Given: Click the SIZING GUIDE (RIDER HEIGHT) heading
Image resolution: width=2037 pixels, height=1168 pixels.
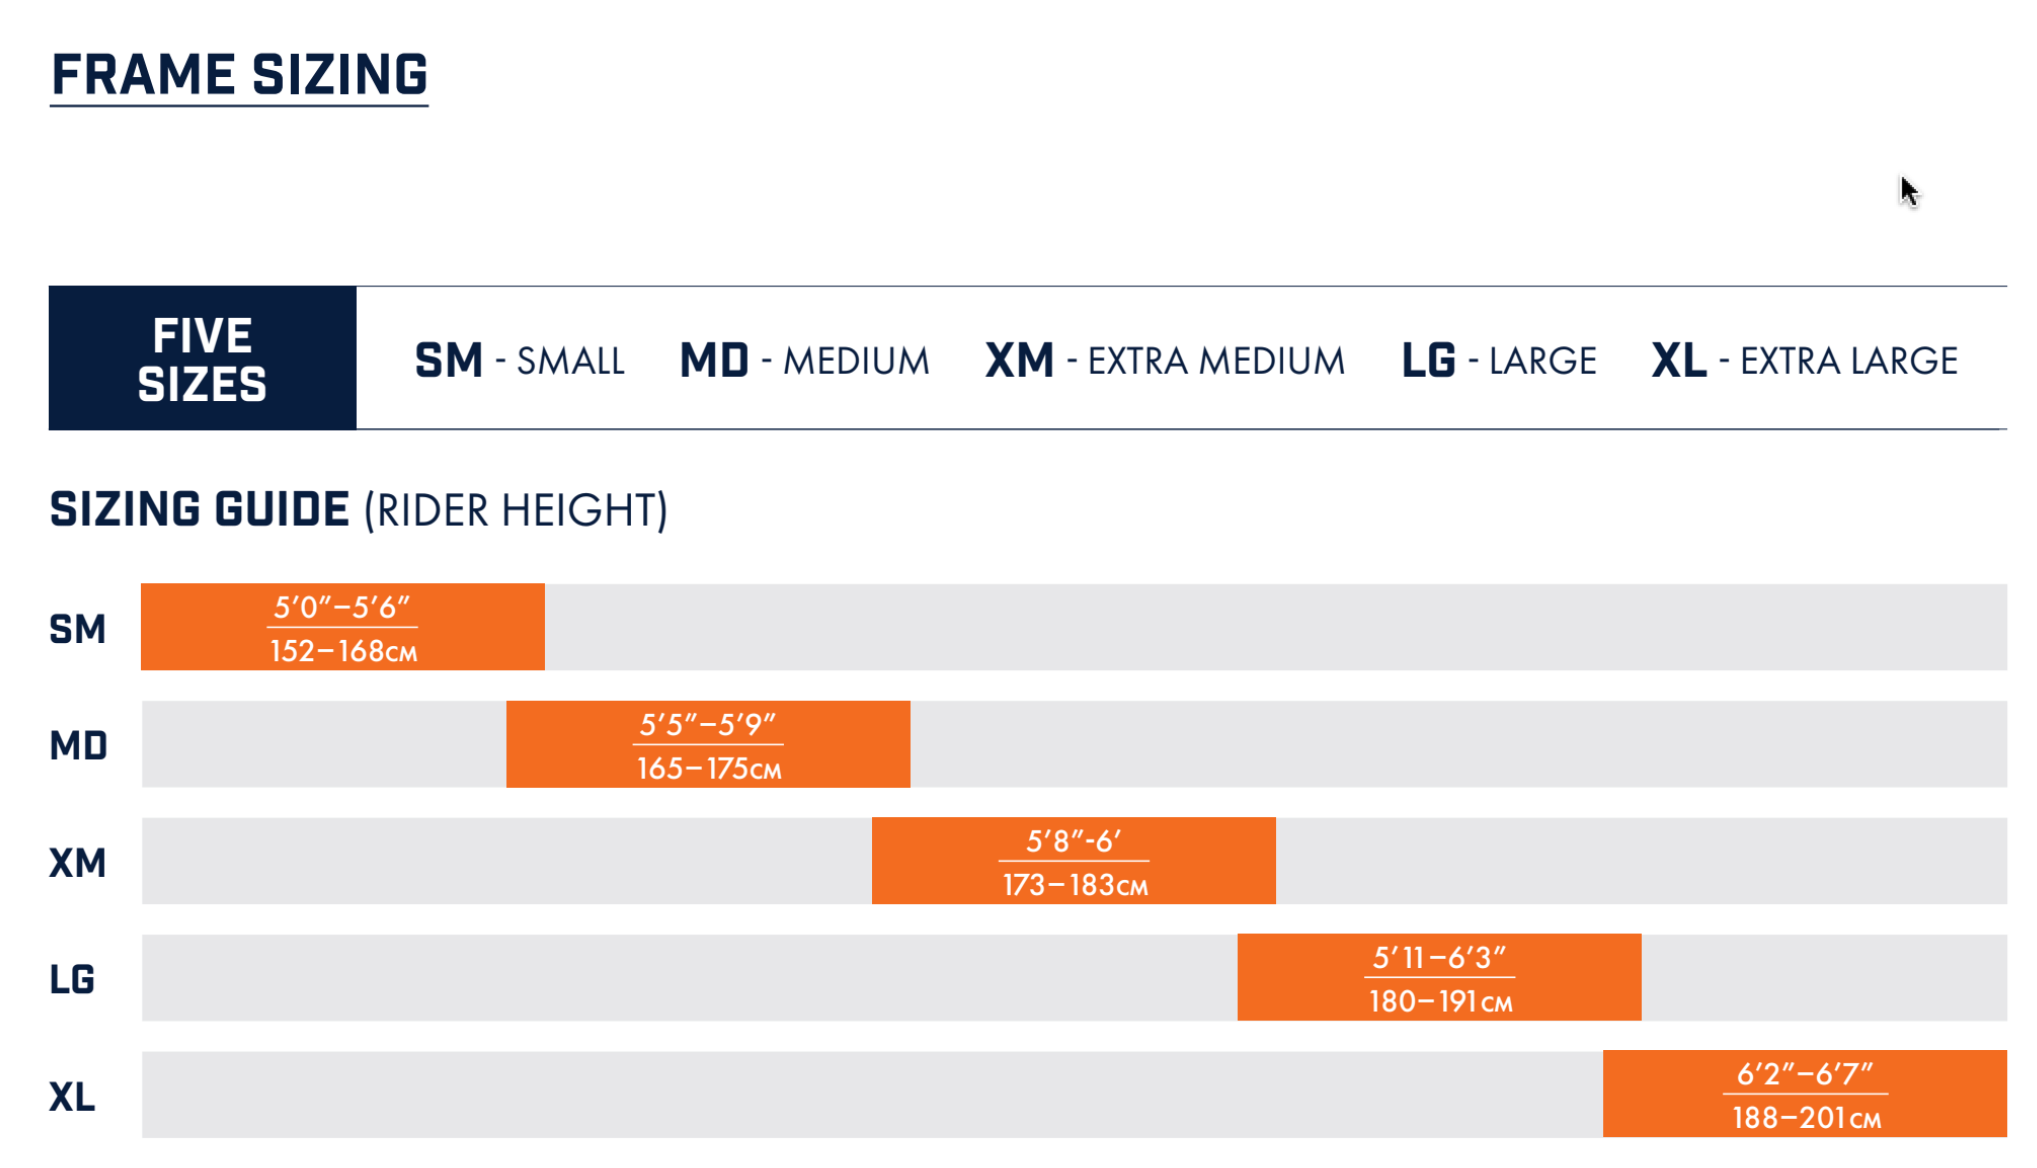Looking at the screenshot, I should pyautogui.click(x=358, y=510).
